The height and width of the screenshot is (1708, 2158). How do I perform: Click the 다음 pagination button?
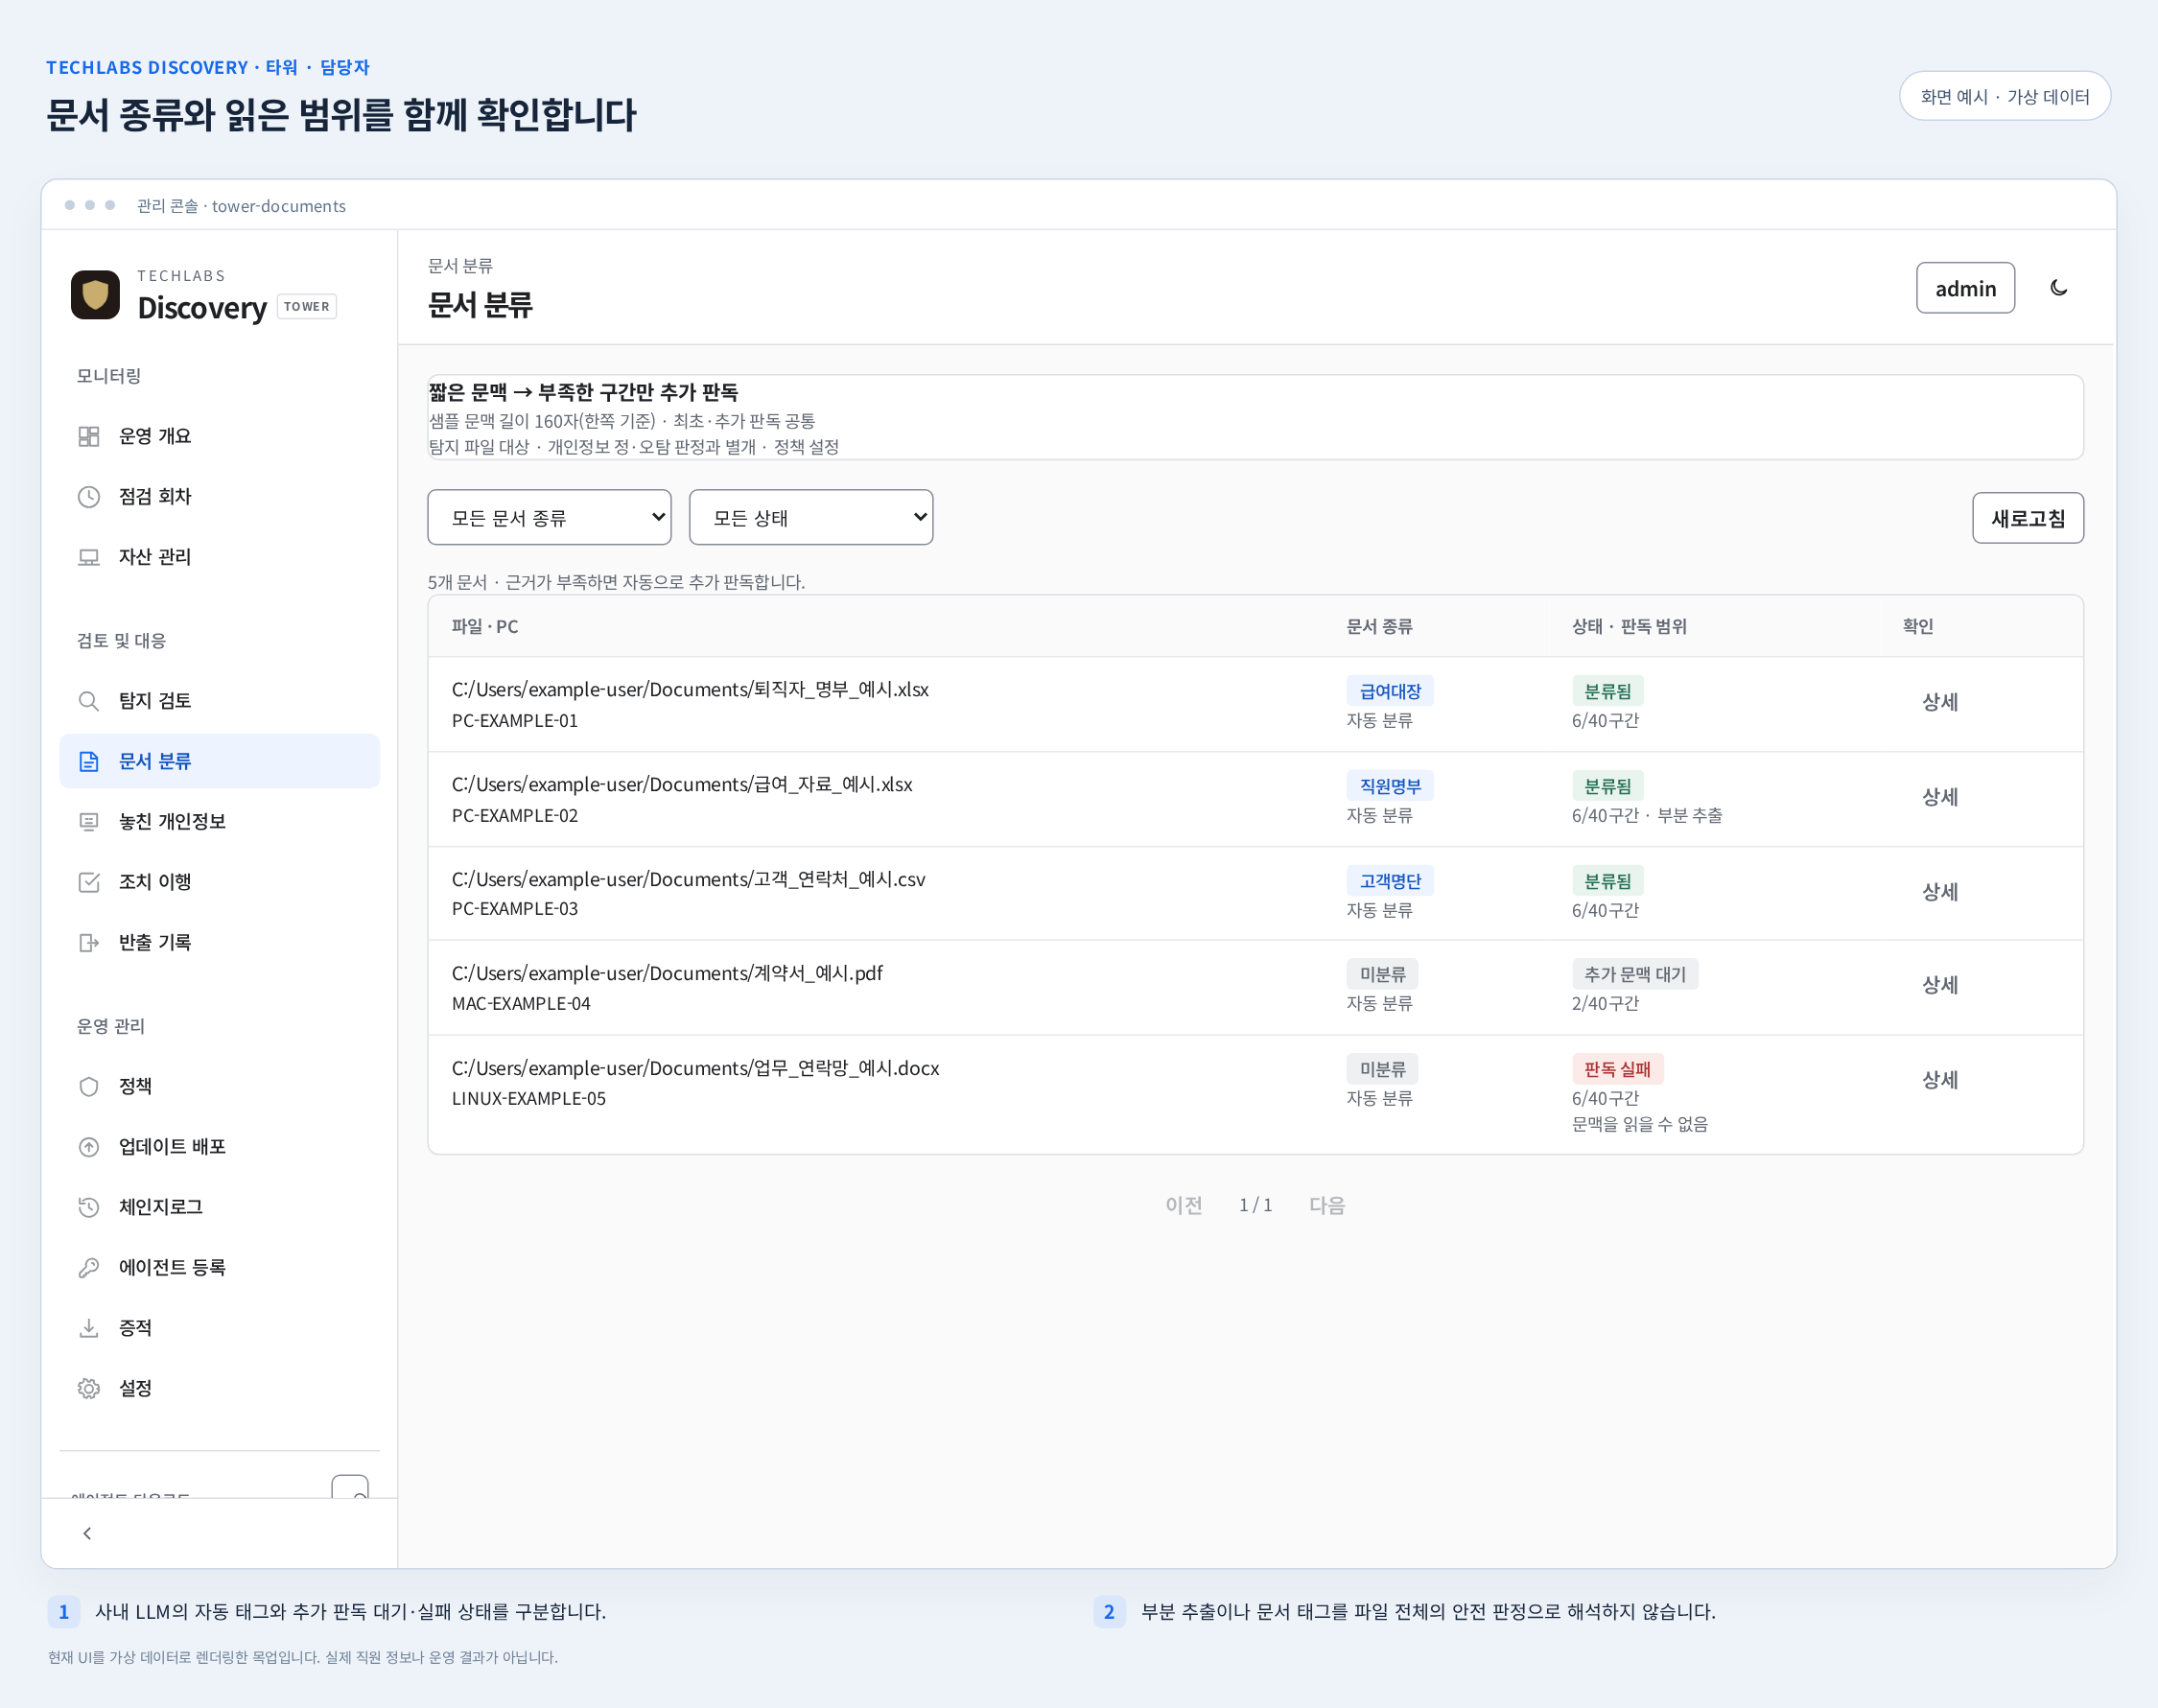pos(1327,1205)
